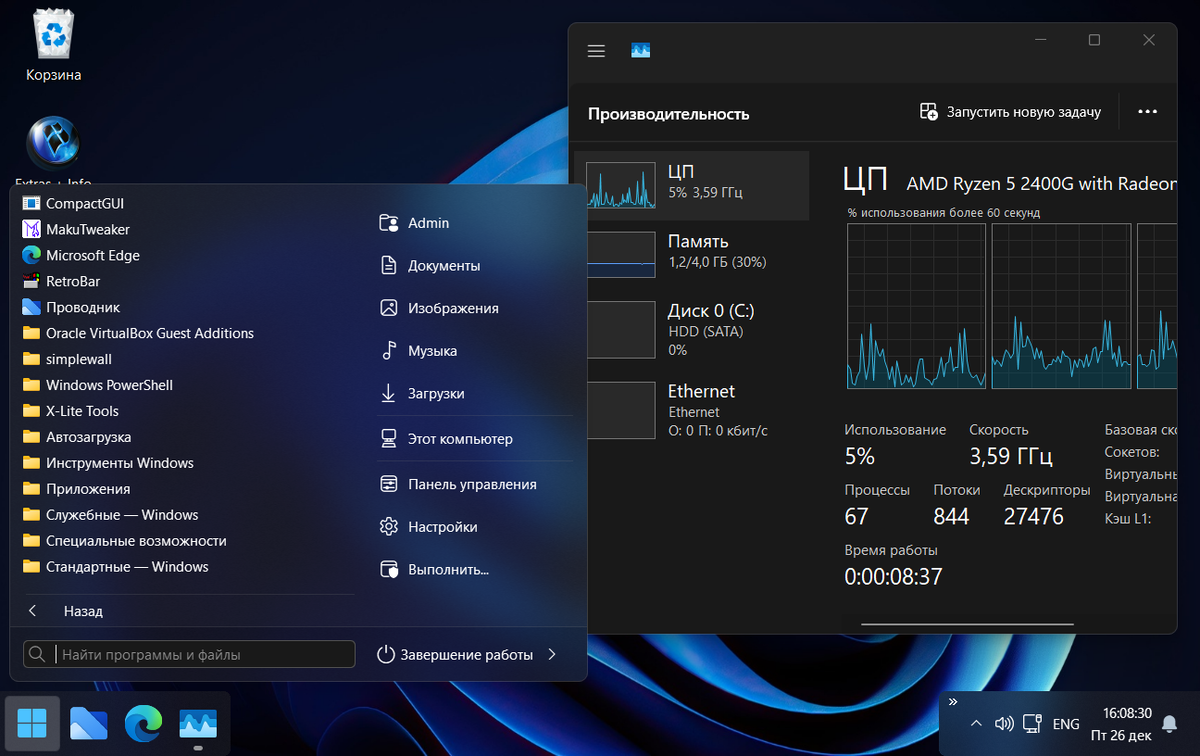Open Этот компьютер from start menu

click(x=446, y=439)
